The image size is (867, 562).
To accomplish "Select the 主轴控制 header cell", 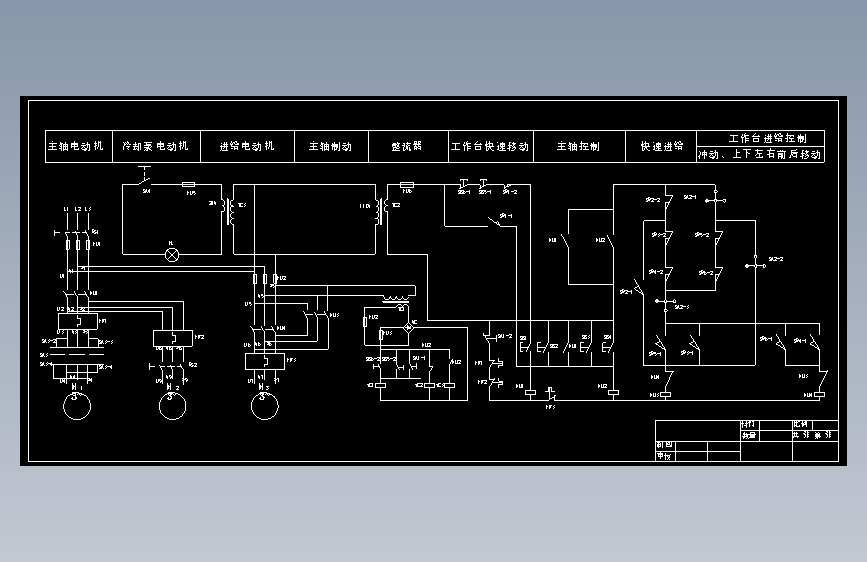I will [x=579, y=147].
